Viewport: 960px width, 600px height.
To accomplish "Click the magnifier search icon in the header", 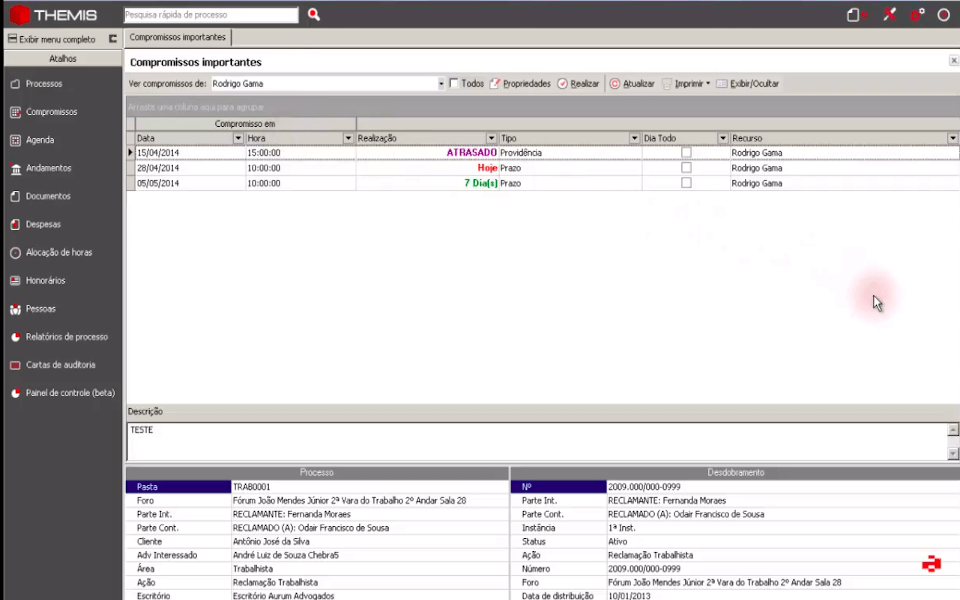I will (x=313, y=15).
